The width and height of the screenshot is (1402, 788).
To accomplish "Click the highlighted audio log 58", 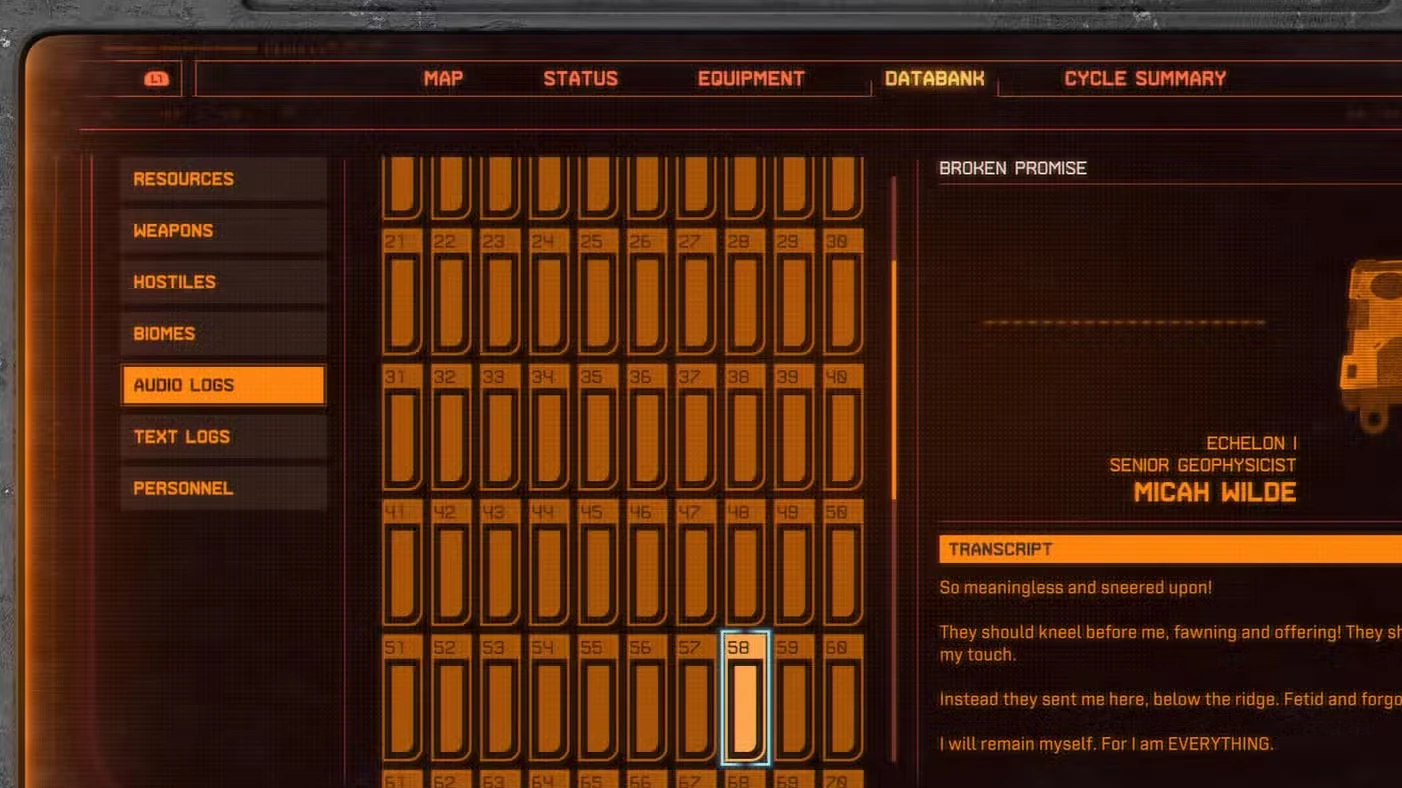I will pyautogui.click(x=745, y=698).
